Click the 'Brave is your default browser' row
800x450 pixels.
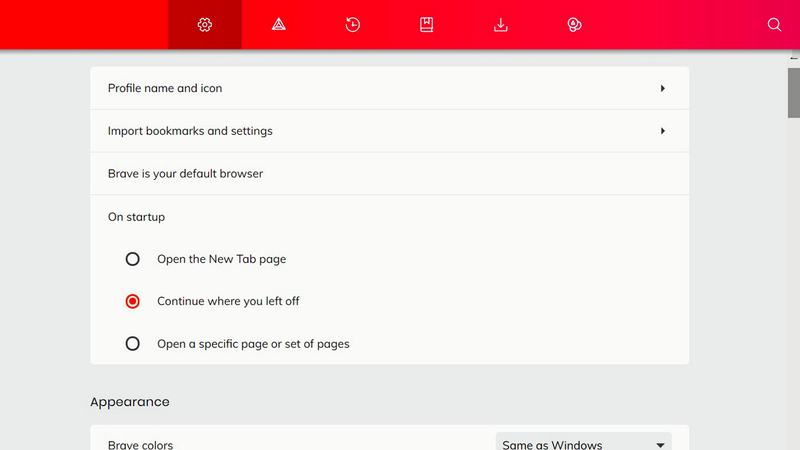click(x=186, y=174)
